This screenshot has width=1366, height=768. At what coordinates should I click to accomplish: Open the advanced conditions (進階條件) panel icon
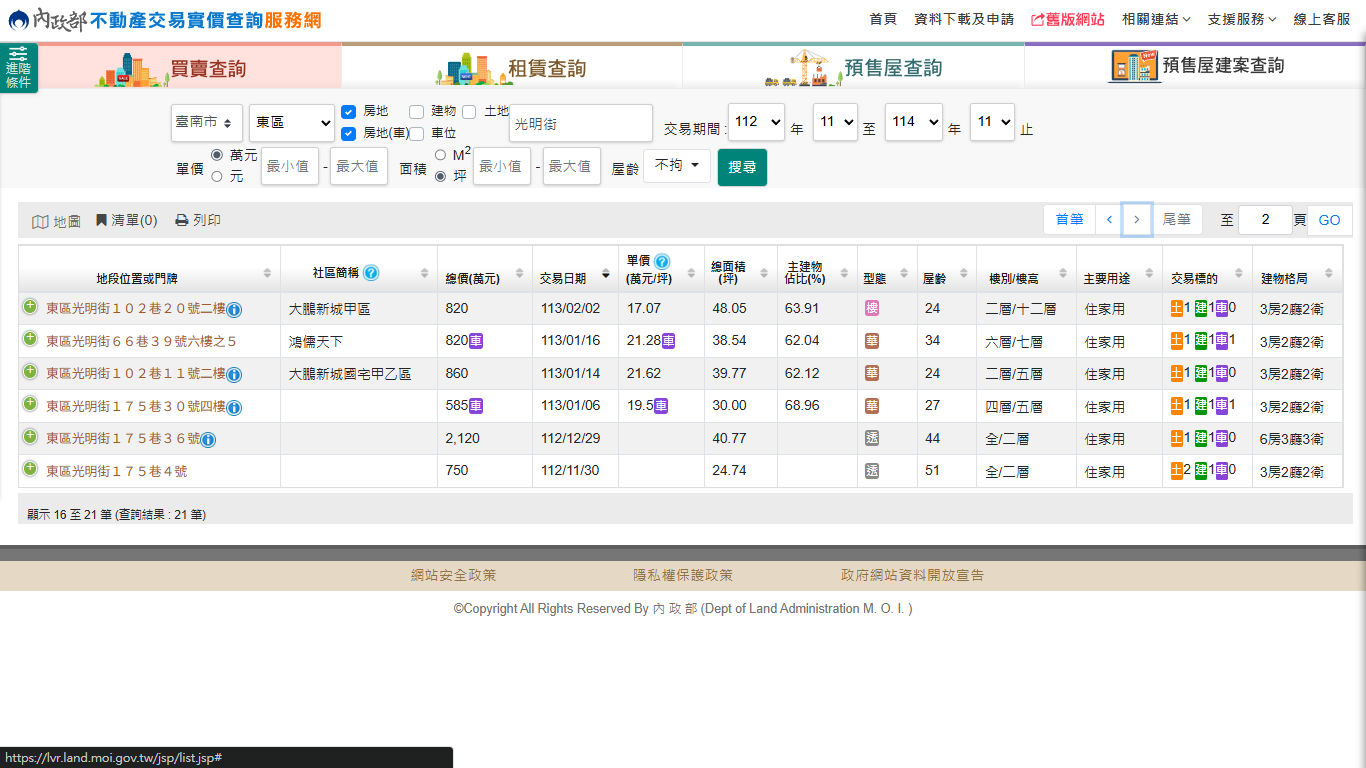(x=18, y=67)
